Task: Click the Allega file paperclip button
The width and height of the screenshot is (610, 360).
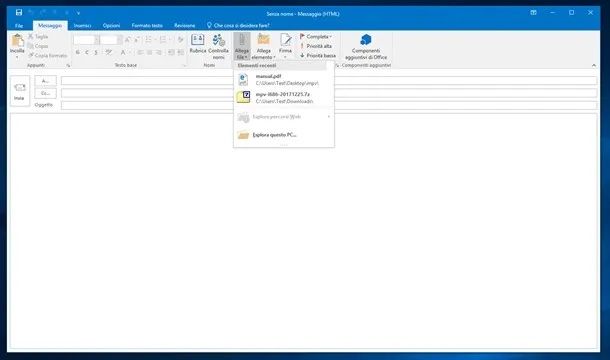Action: coord(242,46)
